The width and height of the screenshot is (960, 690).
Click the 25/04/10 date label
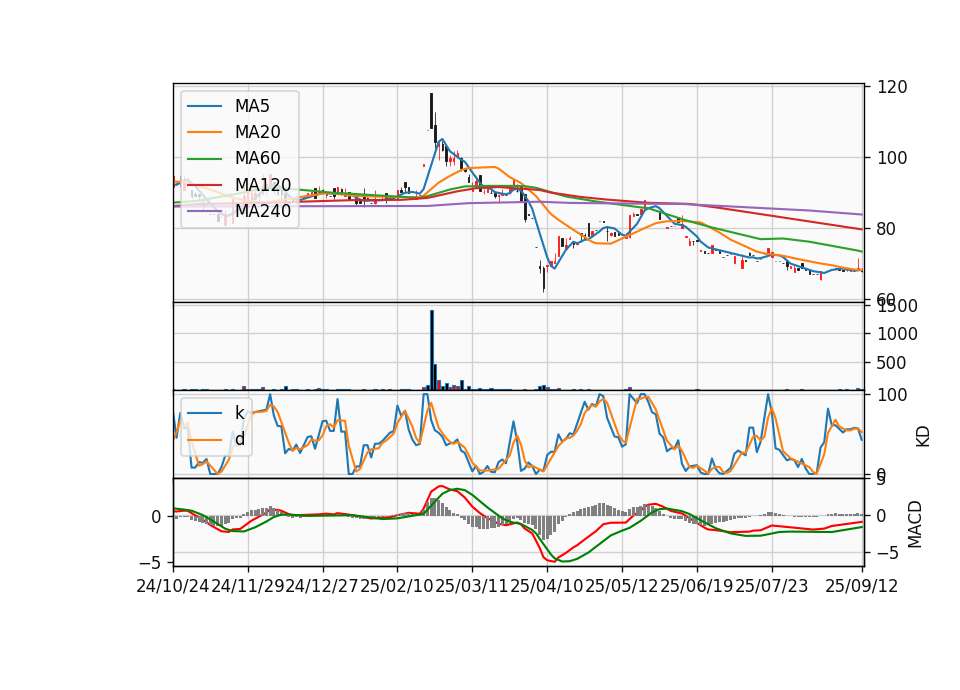pyautogui.click(x=547, y=586)
